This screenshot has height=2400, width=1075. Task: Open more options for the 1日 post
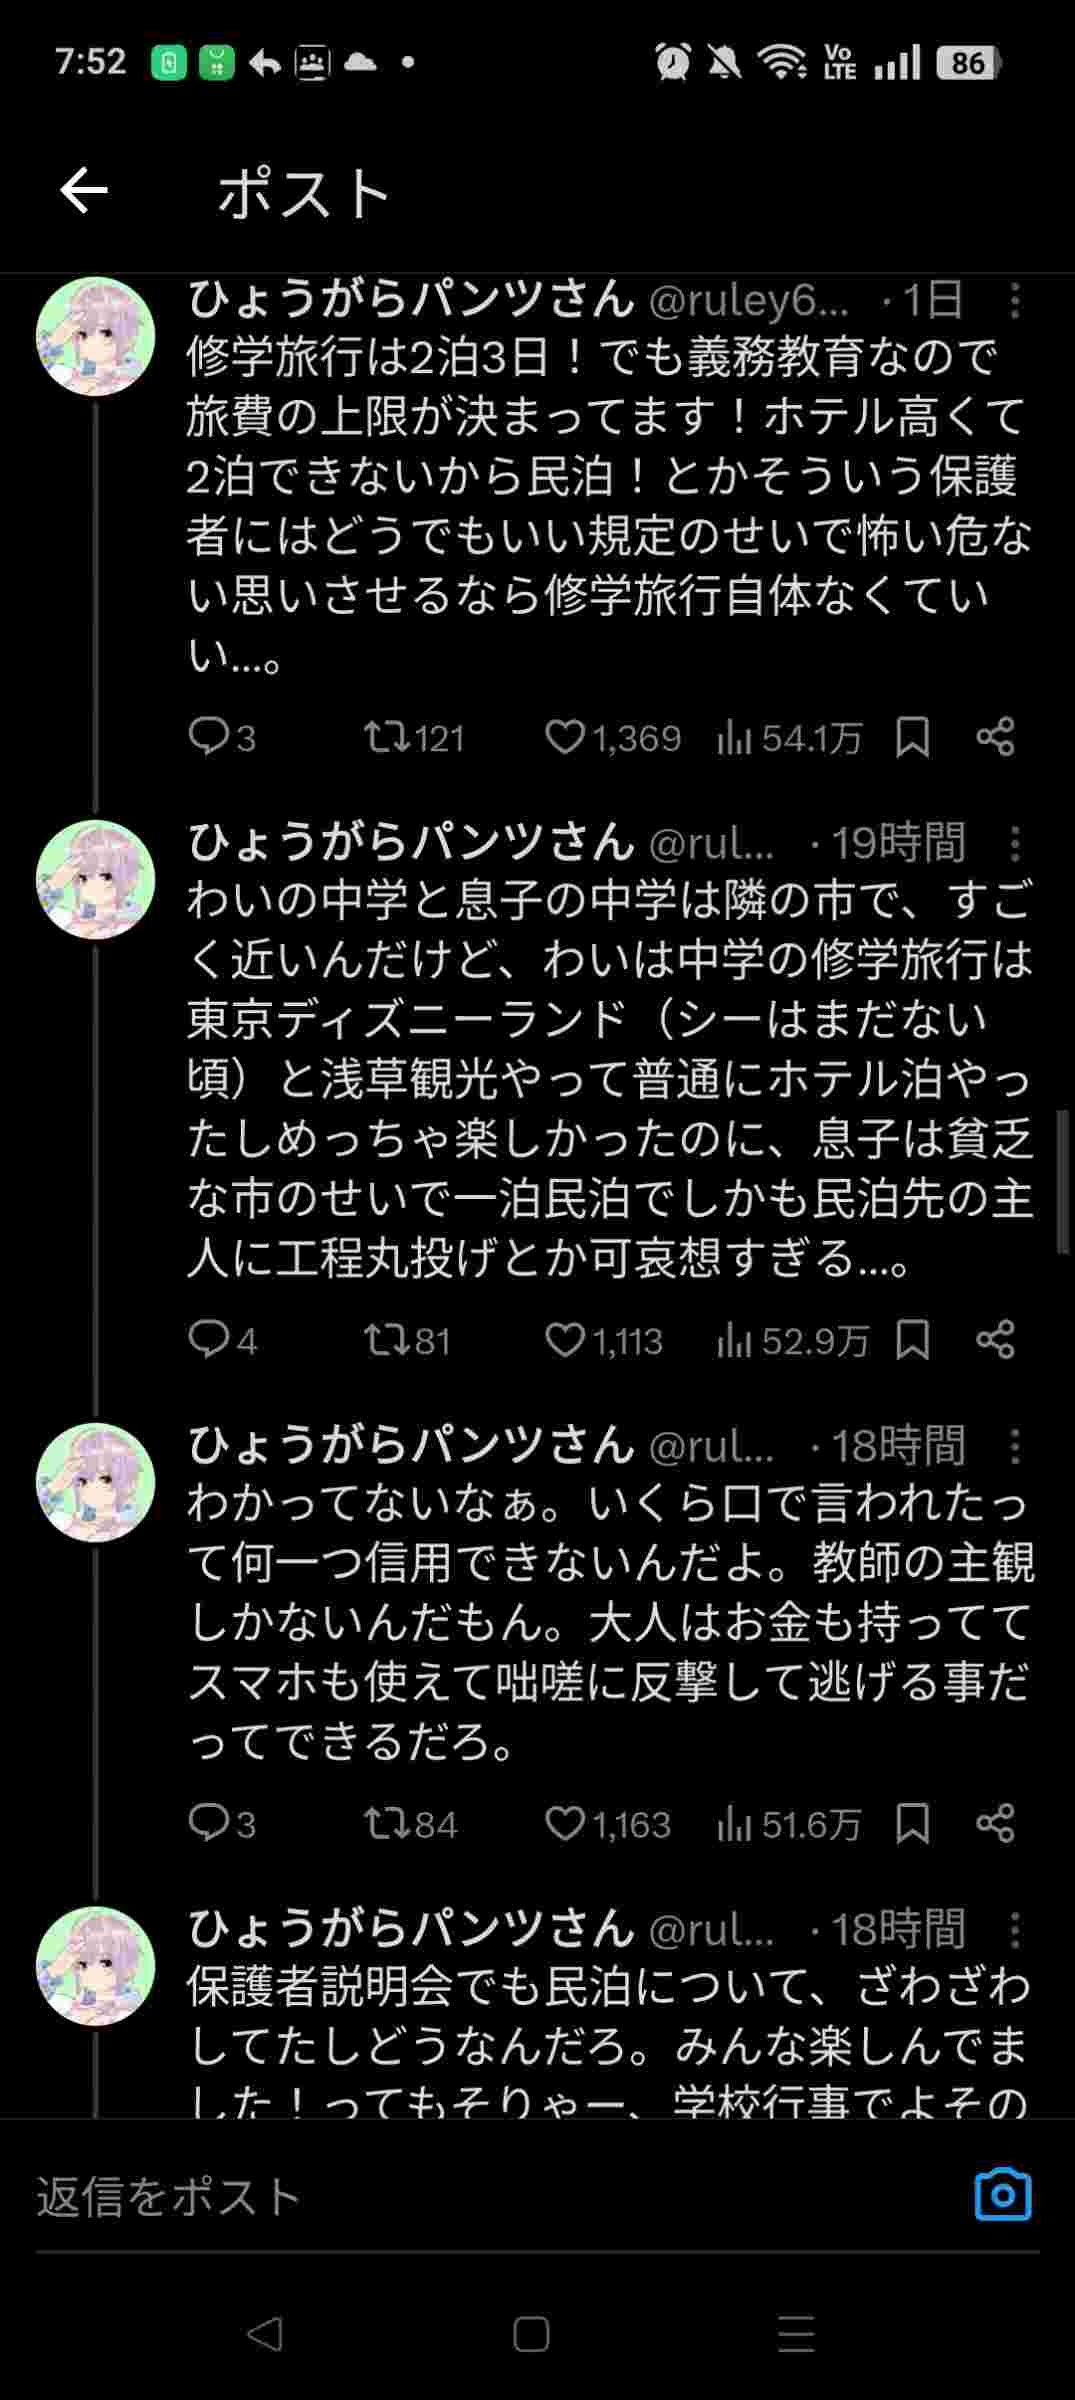pyautogui.click(x=1015, y=300)
